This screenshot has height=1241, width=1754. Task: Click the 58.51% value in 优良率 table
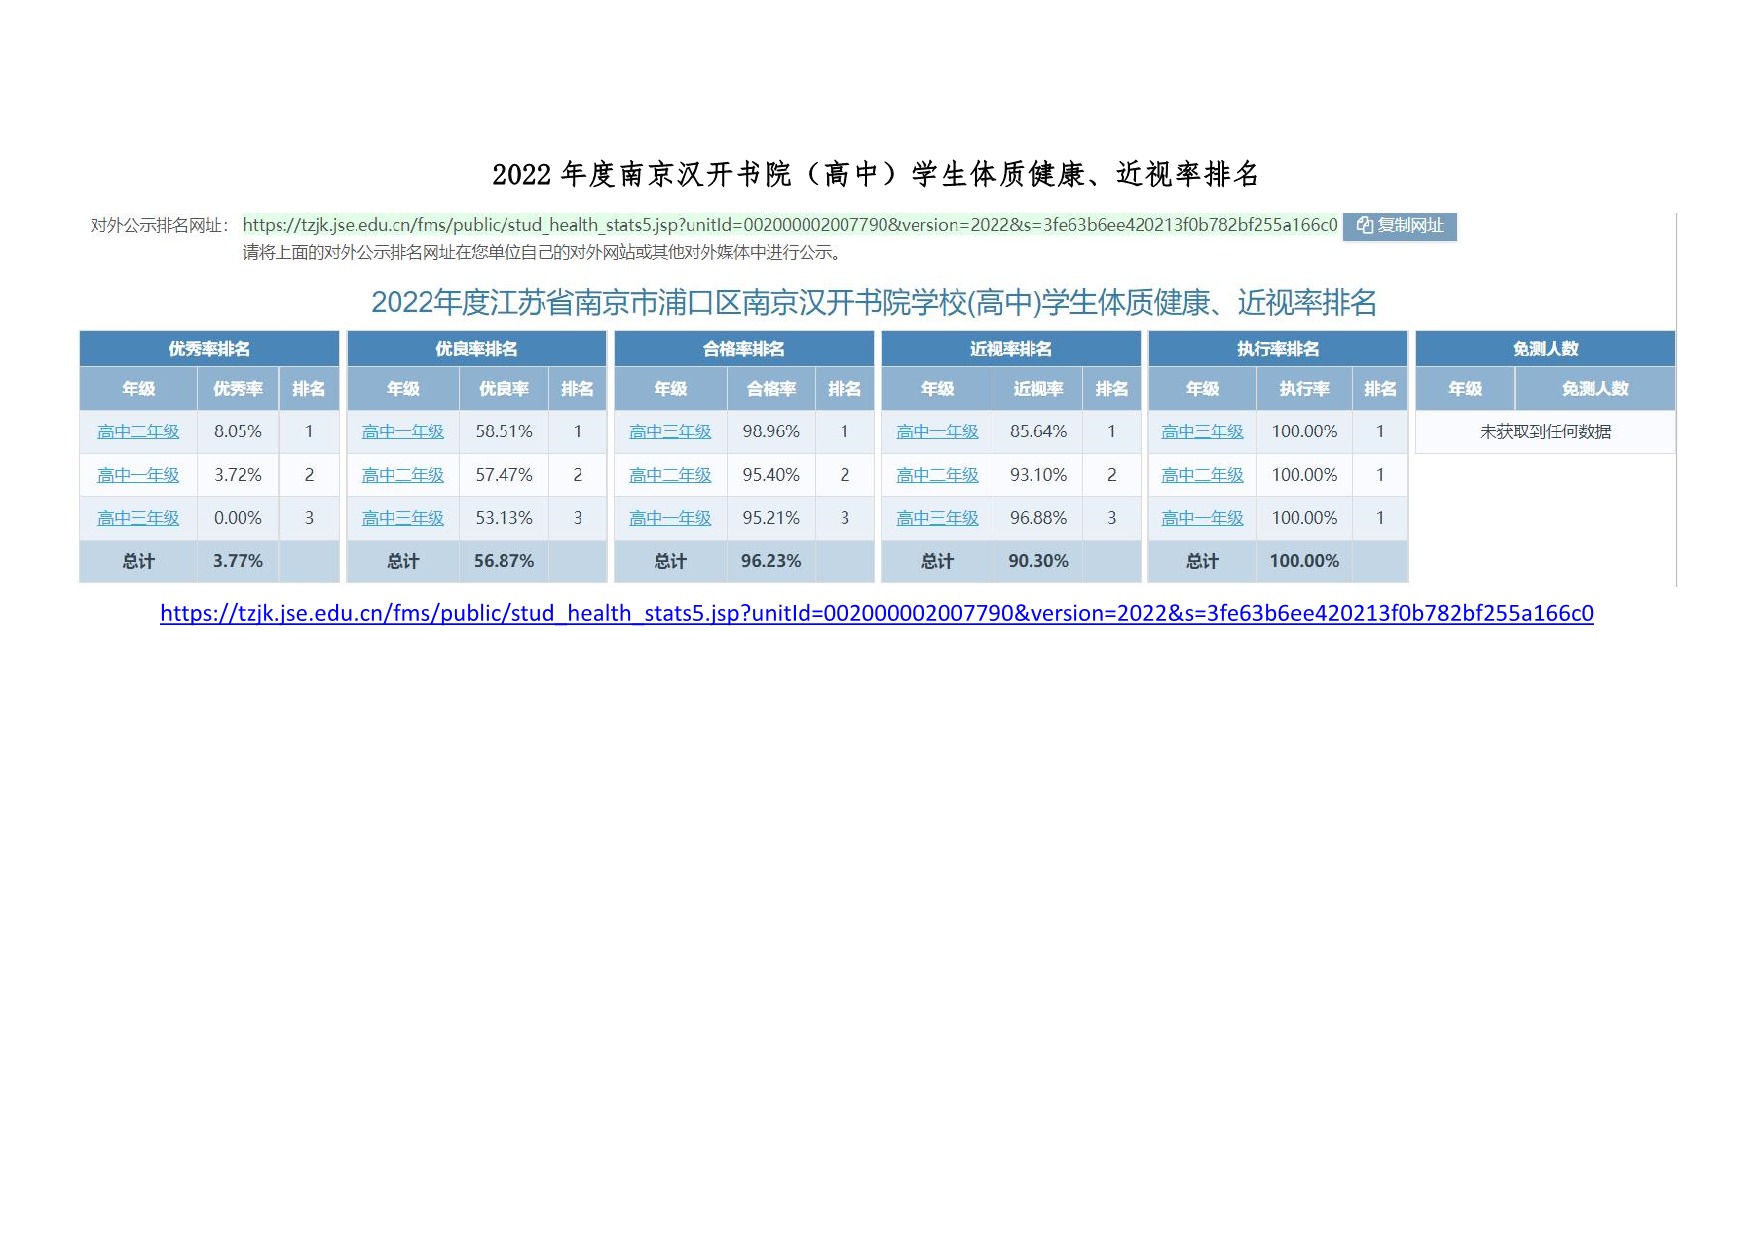point(504,432)
